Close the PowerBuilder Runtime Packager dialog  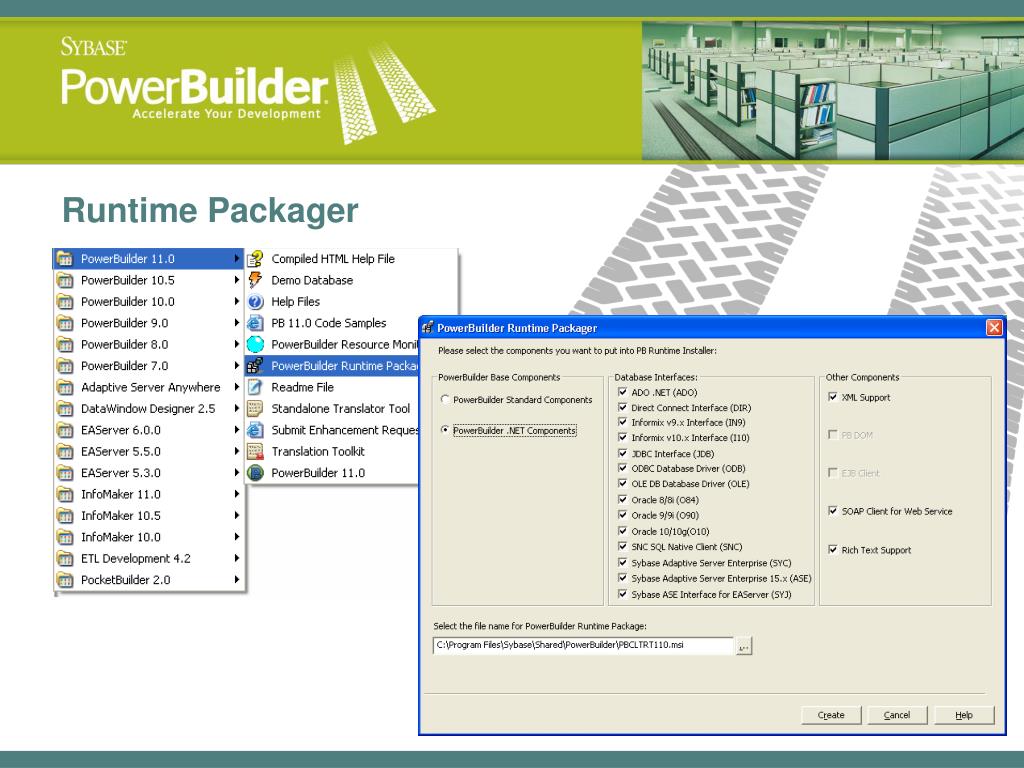993,328
